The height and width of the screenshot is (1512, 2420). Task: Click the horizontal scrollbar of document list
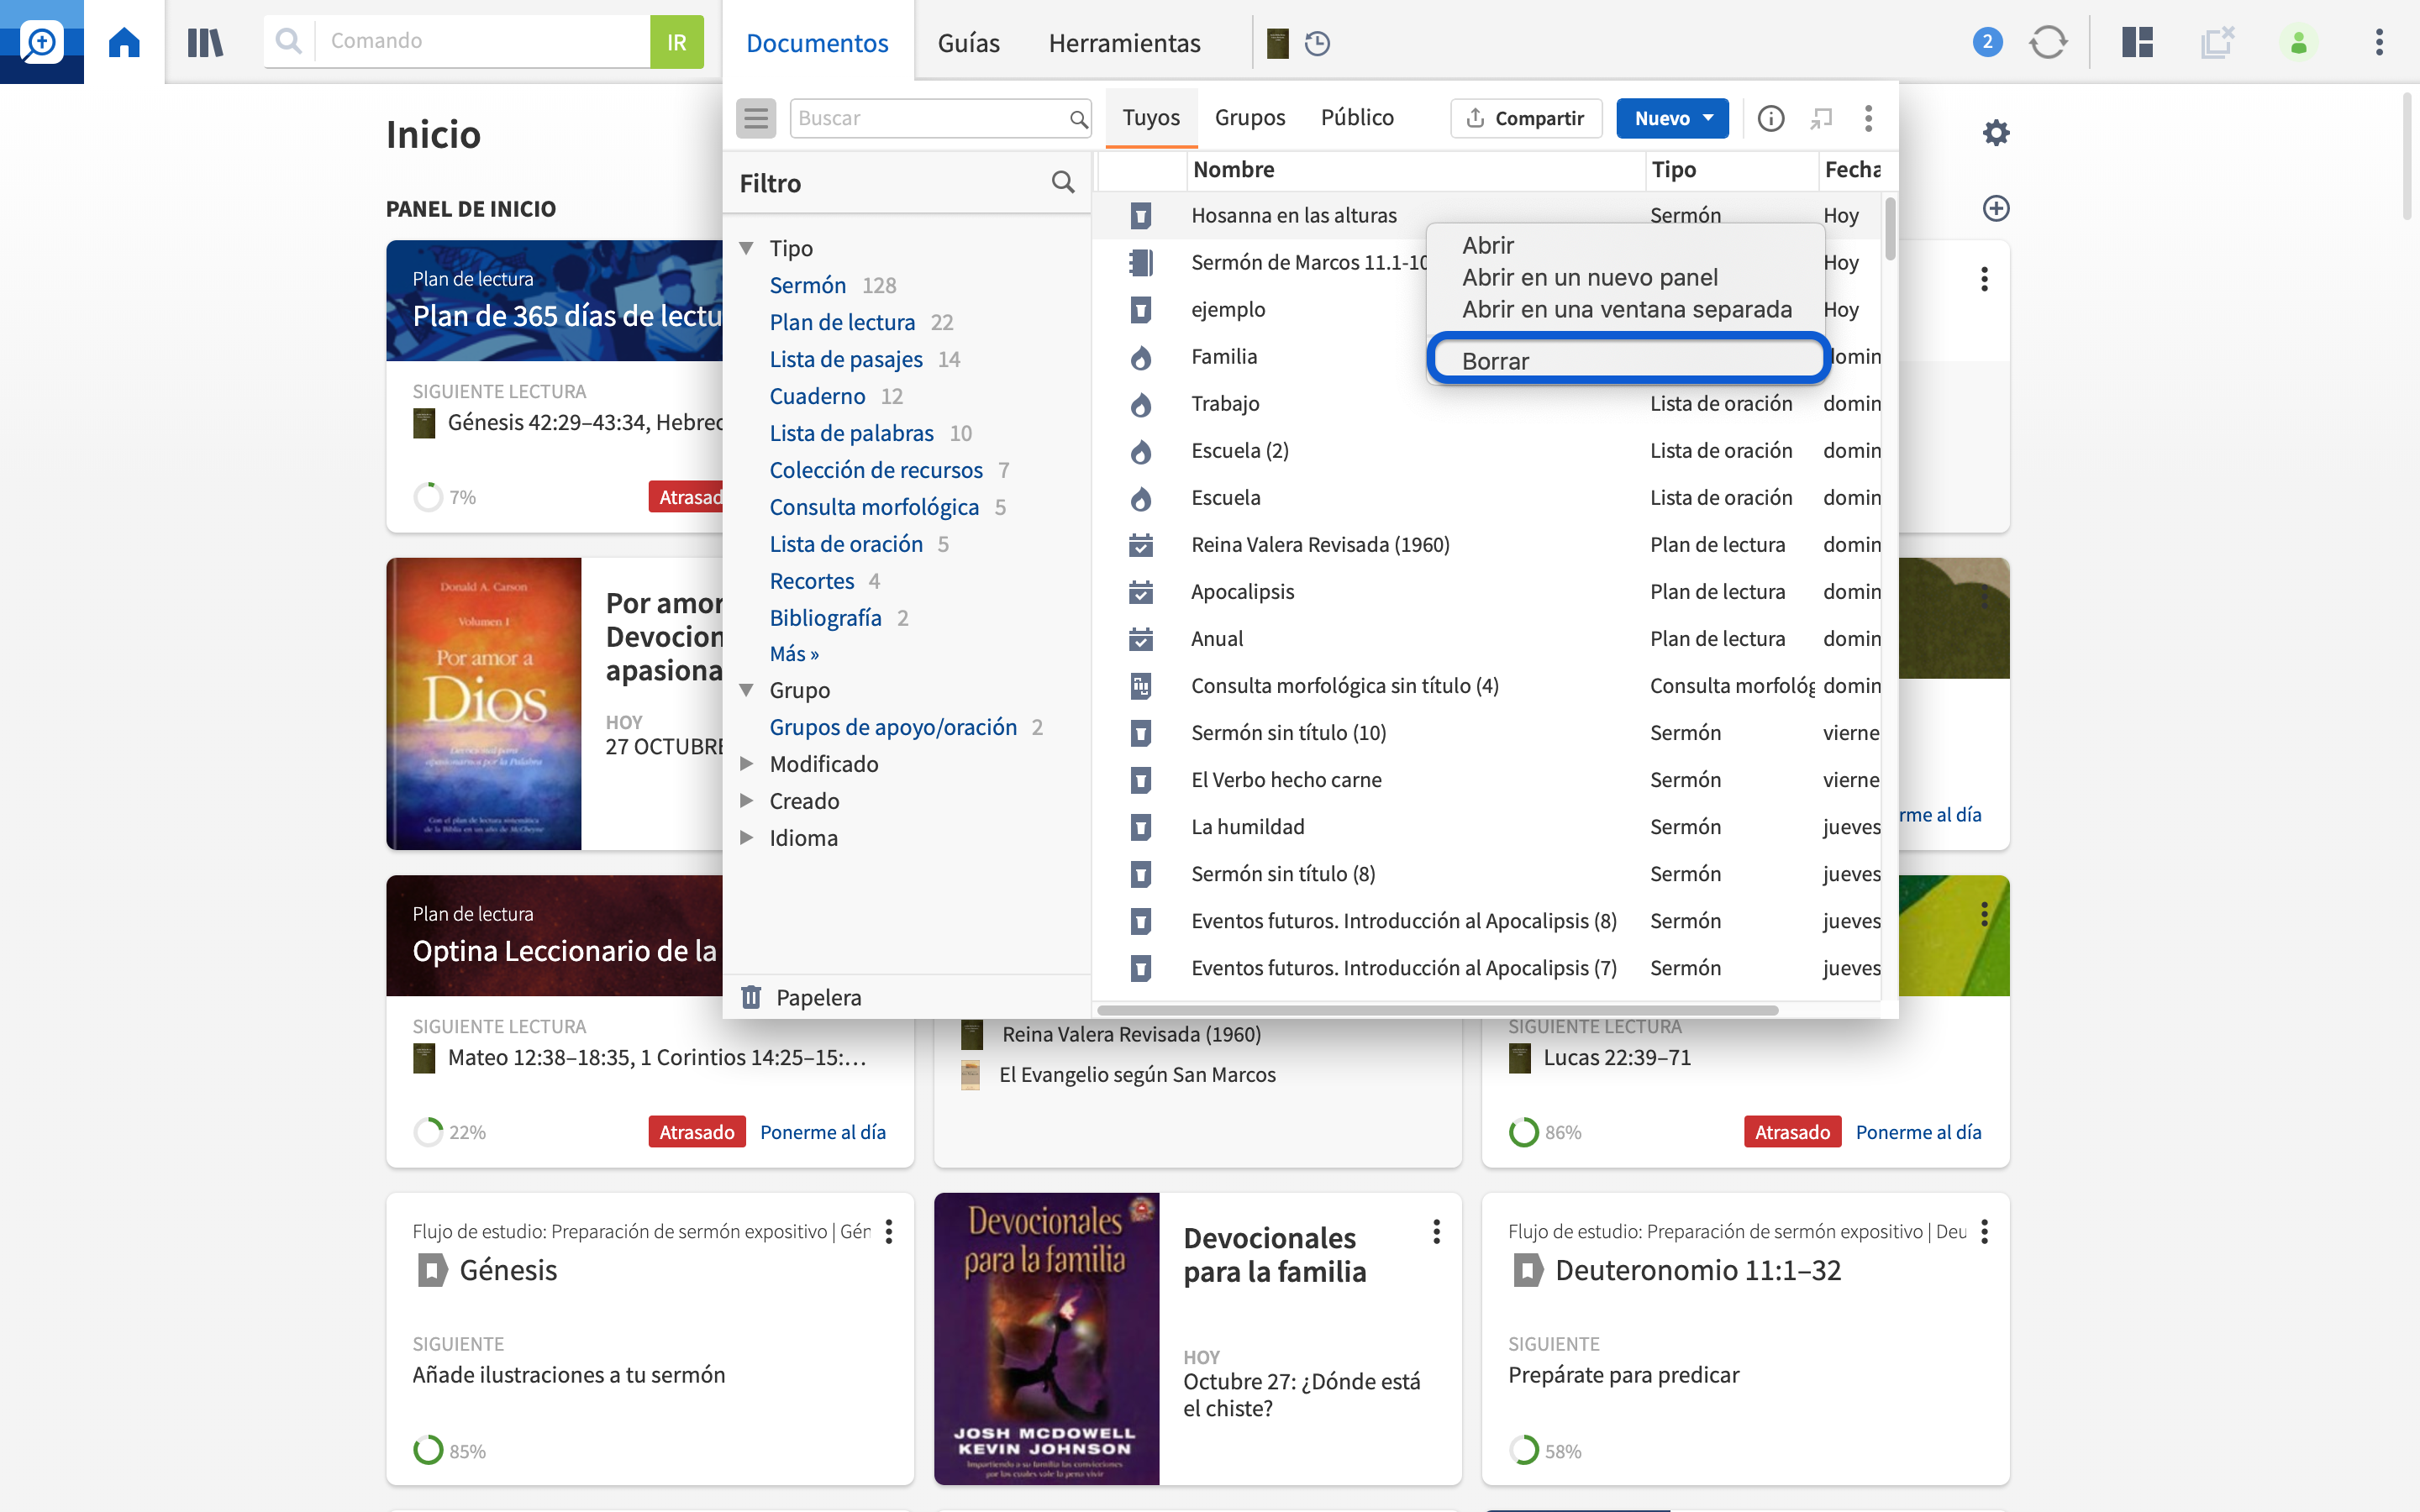1438,1010
